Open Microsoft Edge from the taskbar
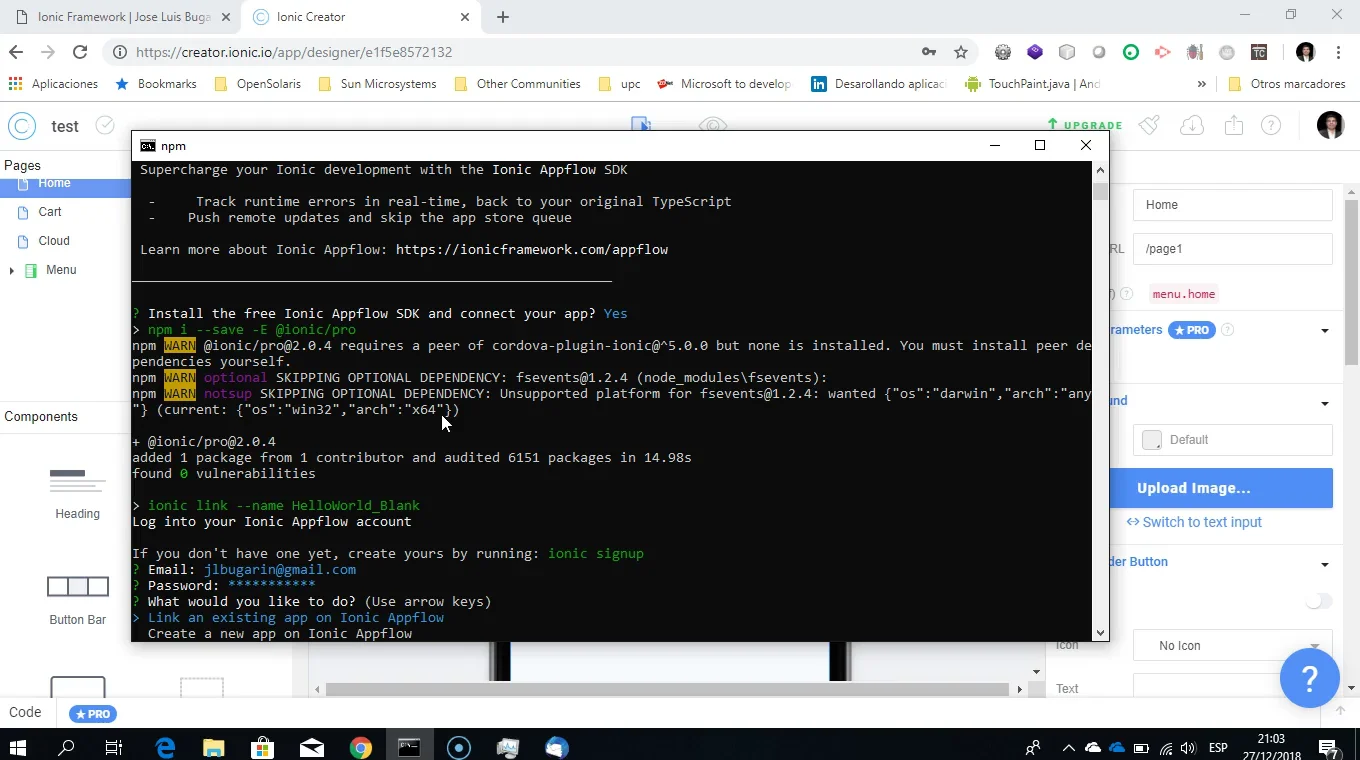This screenshot has height=760, width=1360. click(165, 747)
